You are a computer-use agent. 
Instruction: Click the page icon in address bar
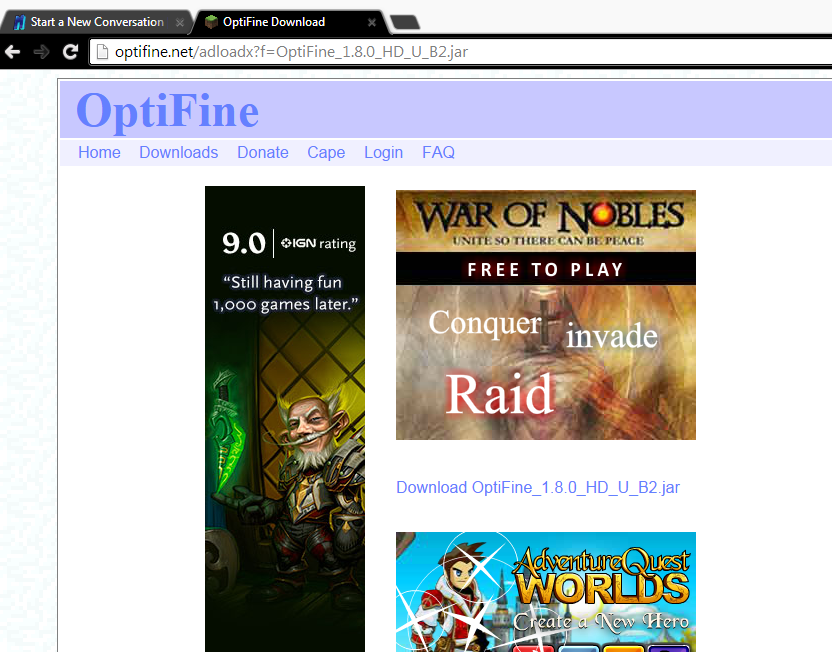coord(102,52)
